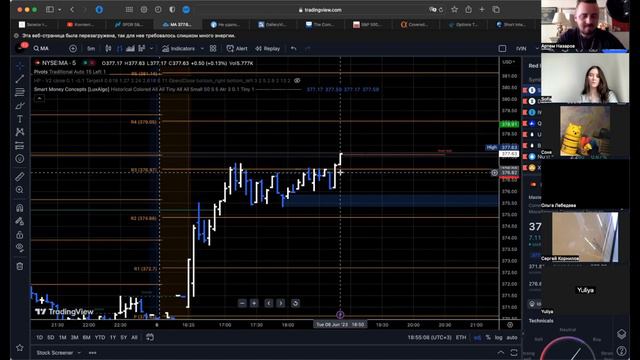640x360 pixels.
Task: Toggle stay in drawing mode
Action: [x=20, y=221]
